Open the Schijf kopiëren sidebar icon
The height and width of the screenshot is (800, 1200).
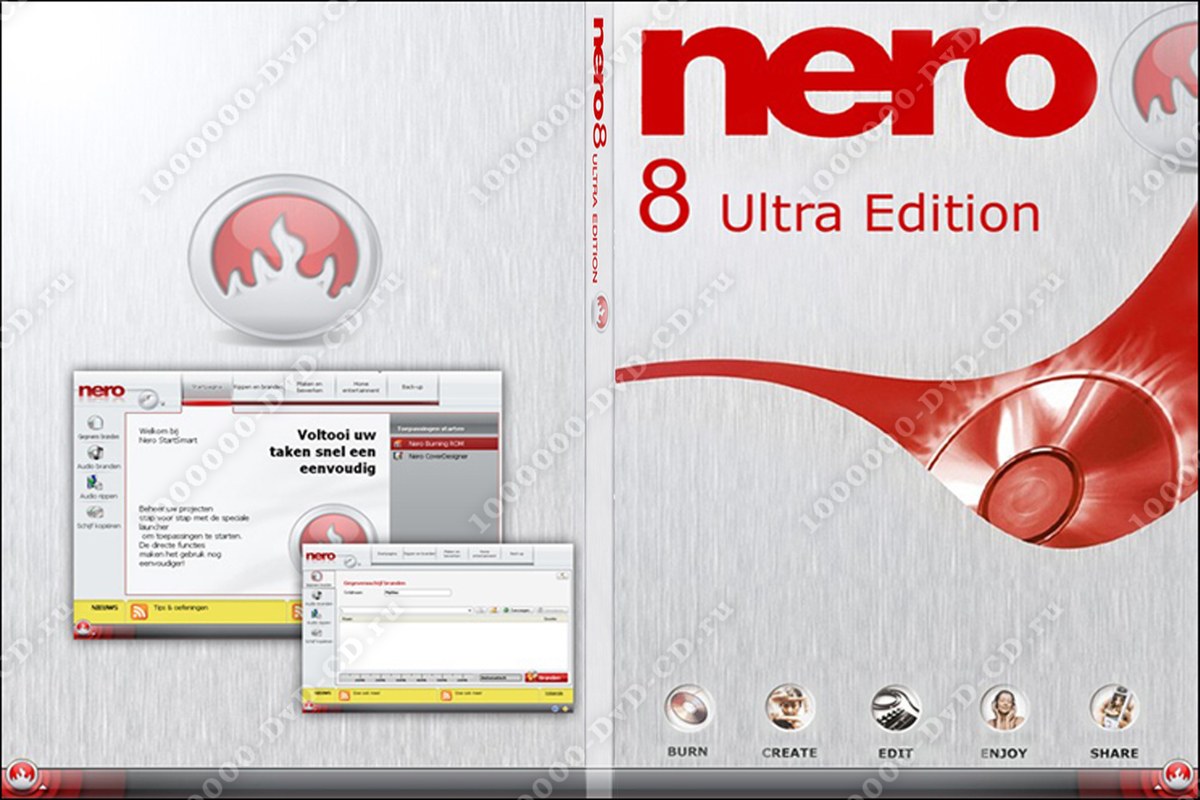pos(96,514)
